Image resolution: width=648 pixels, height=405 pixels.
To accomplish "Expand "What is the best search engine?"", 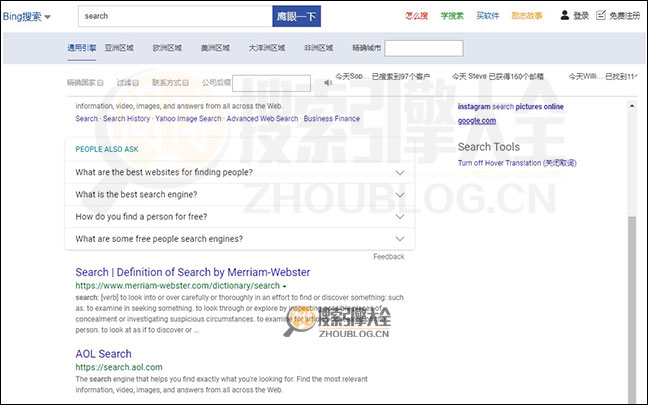I will coord(240,195).
